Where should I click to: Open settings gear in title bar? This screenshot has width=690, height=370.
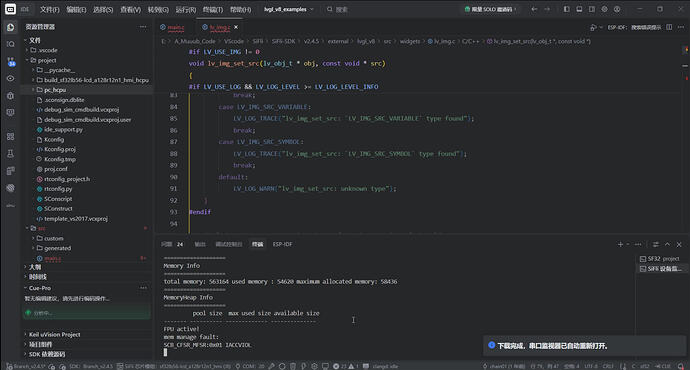click(605, 9)
